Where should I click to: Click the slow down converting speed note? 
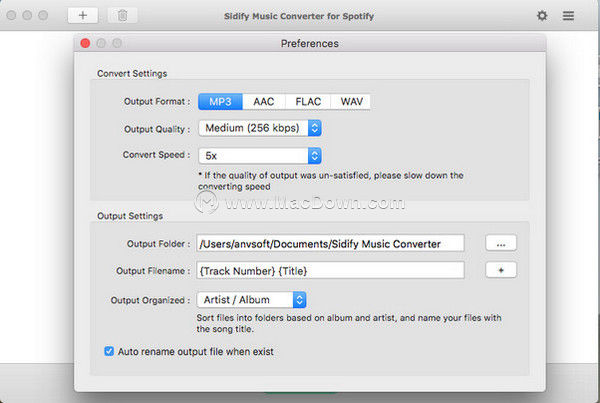coord(331,181)
